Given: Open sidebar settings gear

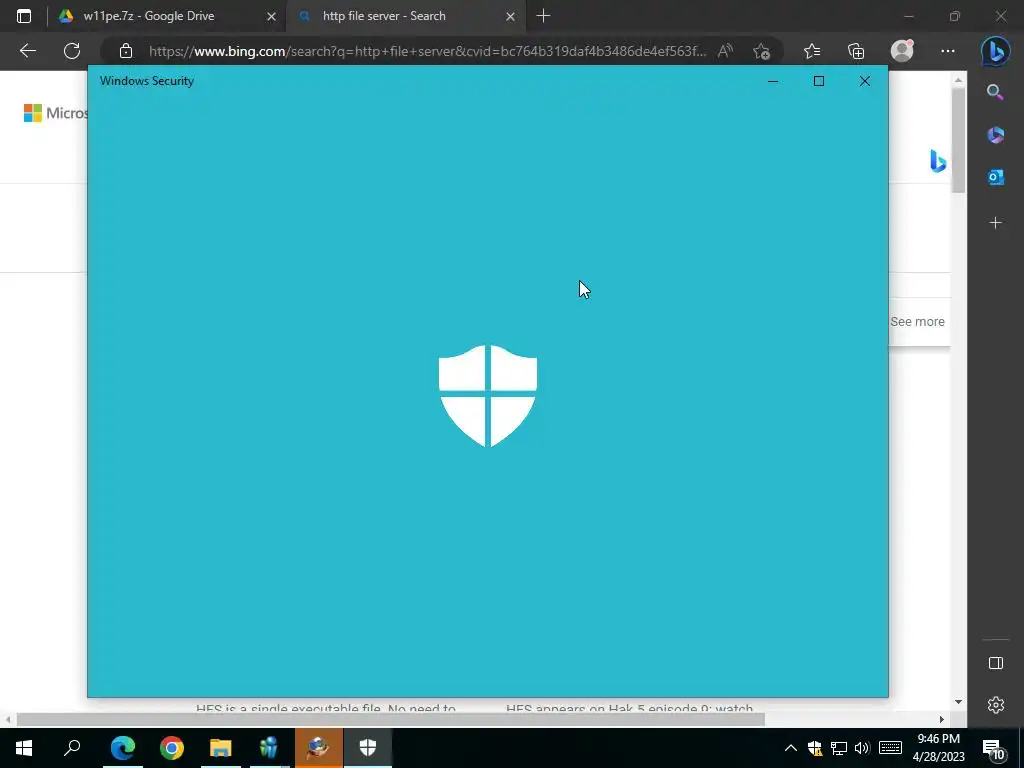Looking at the screenshot, I should [995, 705].
